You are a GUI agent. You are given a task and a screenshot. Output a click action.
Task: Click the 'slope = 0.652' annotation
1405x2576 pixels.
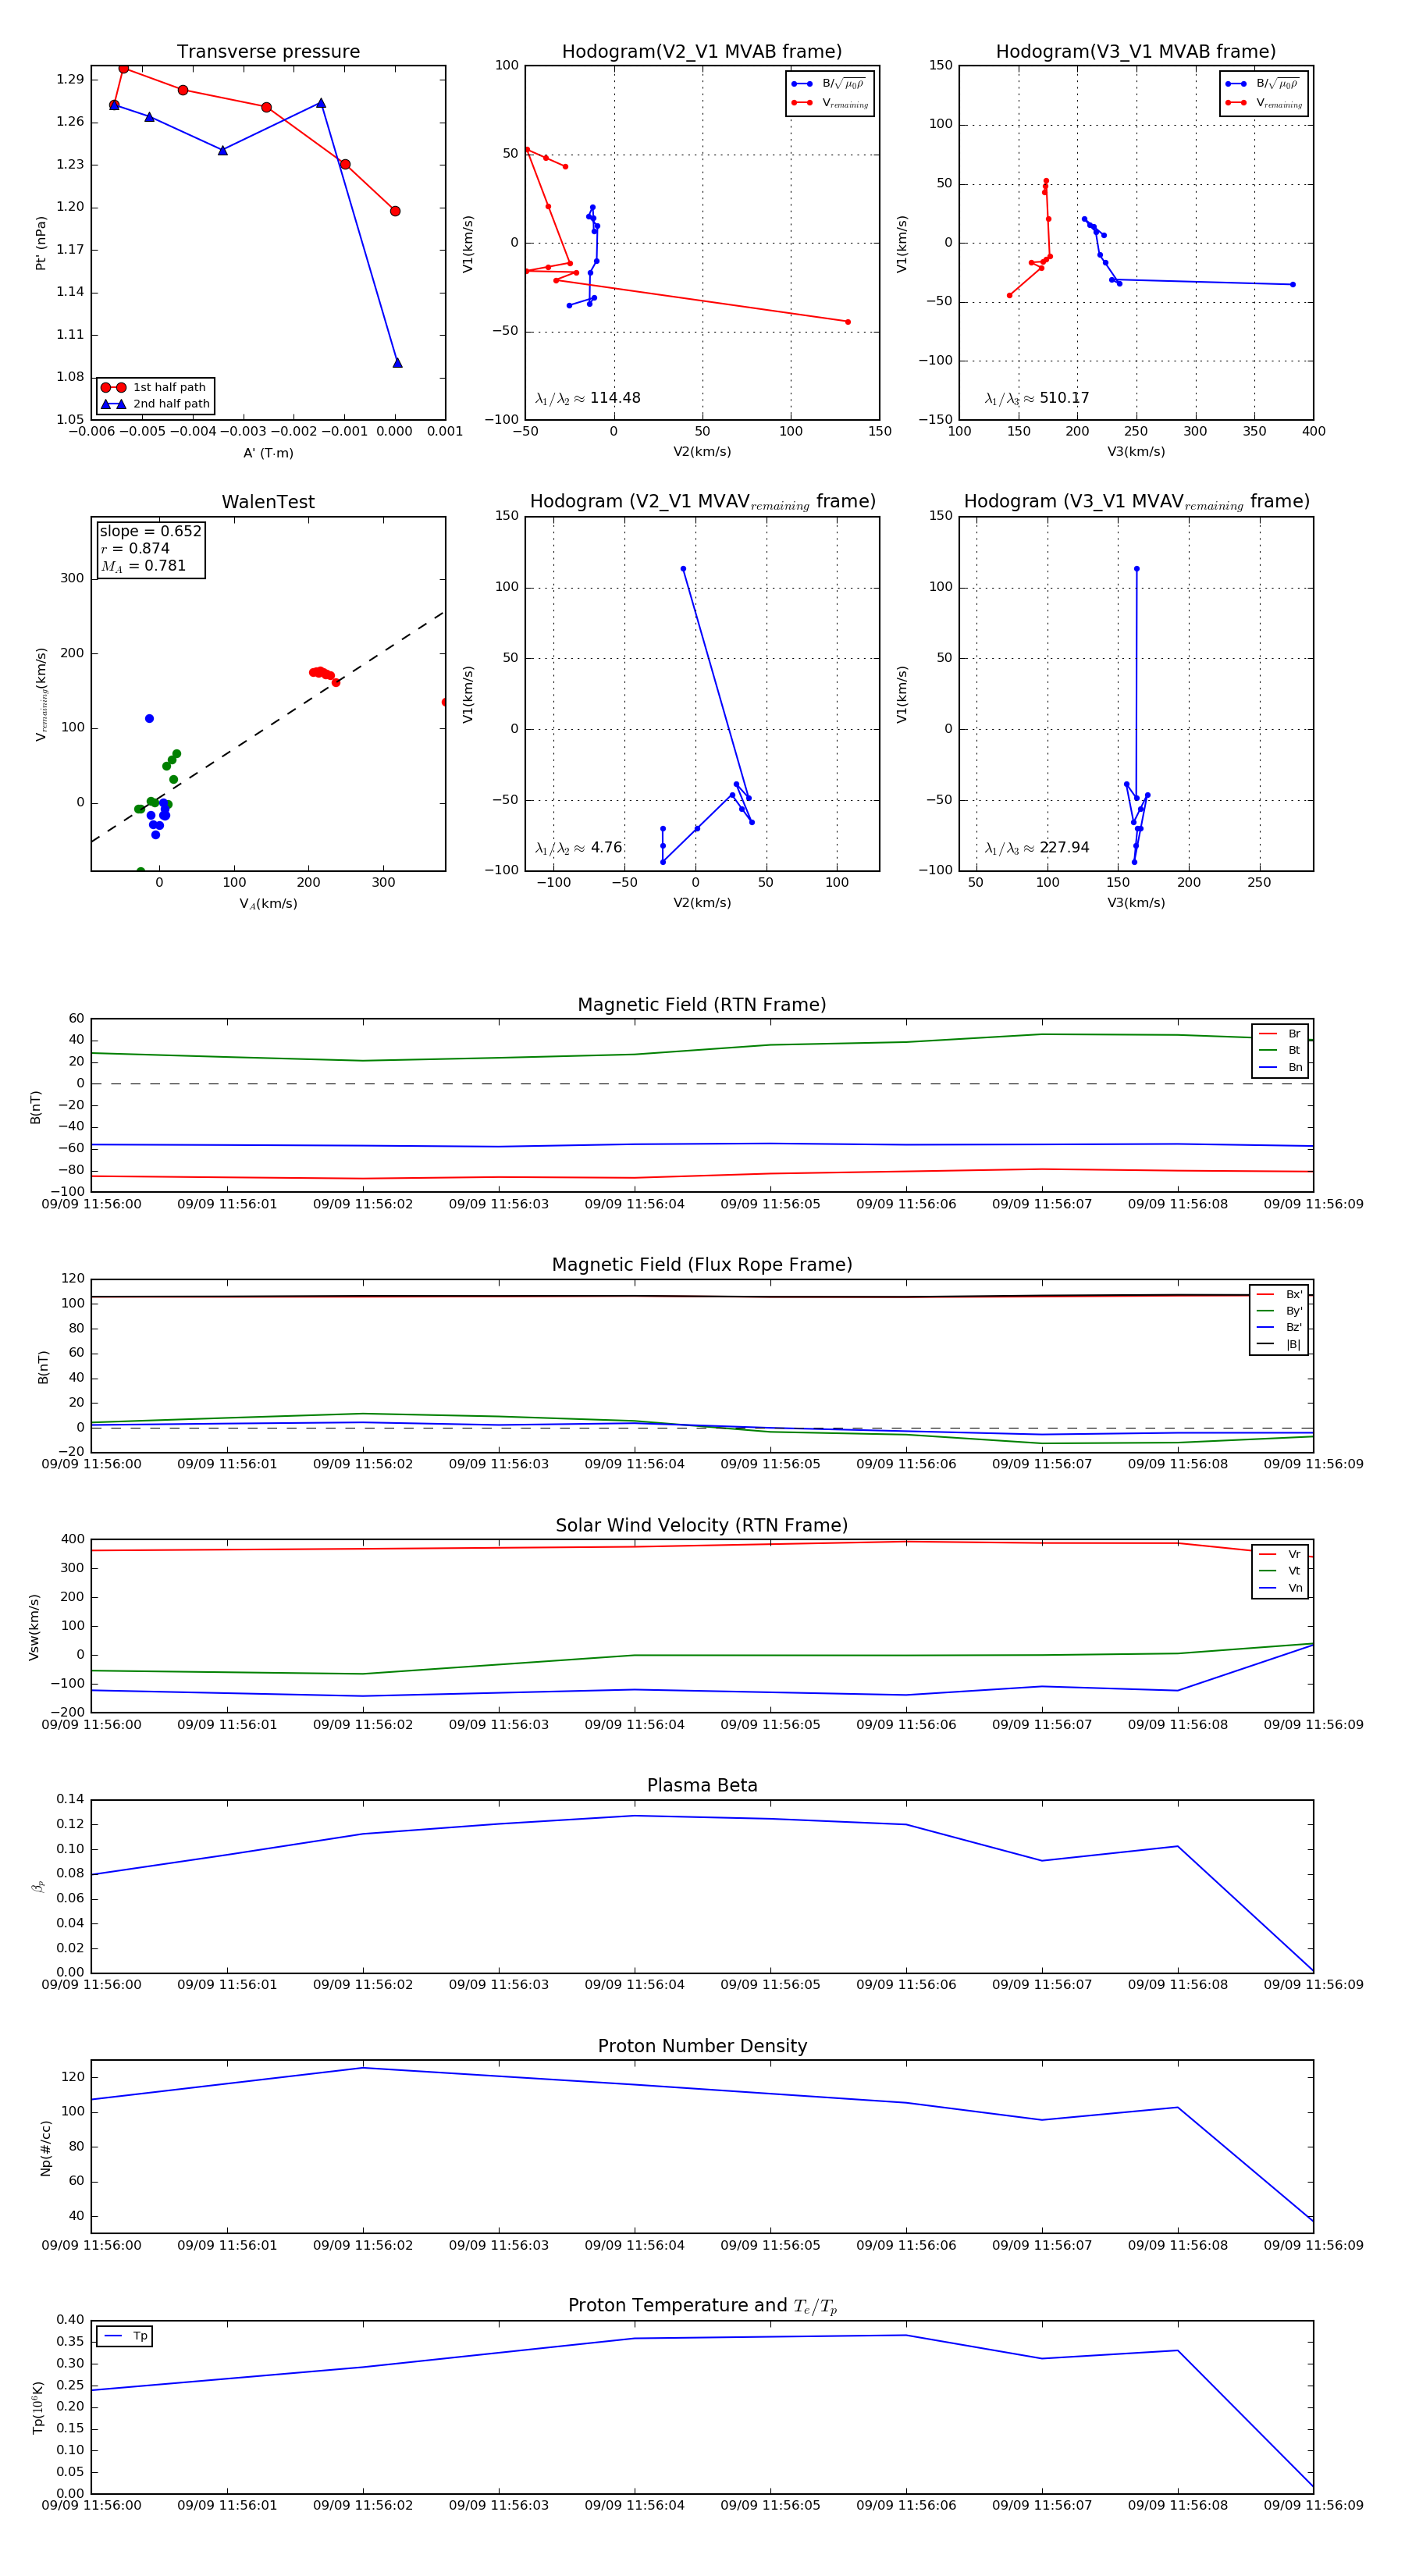(x=150, y=531)
